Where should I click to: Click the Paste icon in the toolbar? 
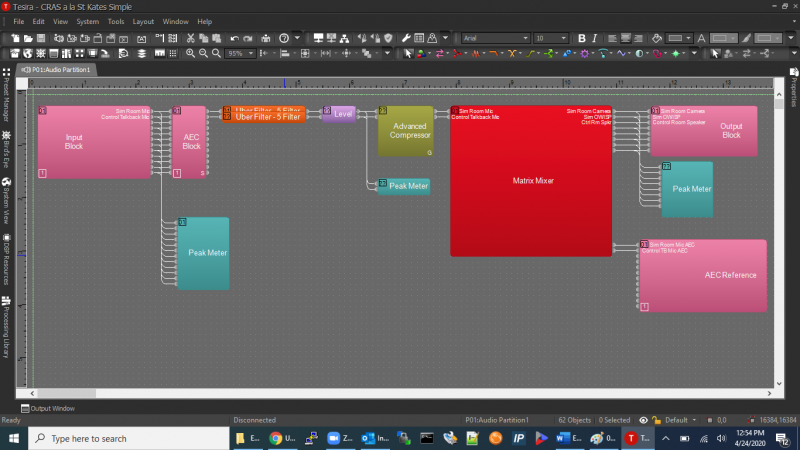tap(216, 38)
